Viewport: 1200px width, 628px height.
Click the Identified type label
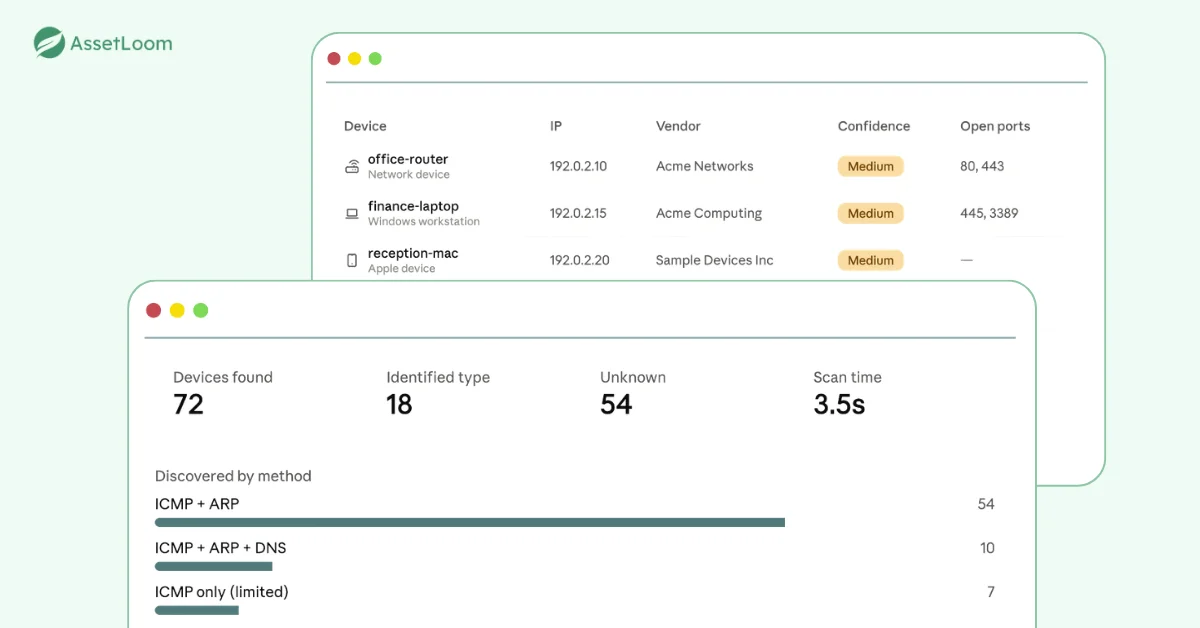pyautogui.click(x=438, y=378)
